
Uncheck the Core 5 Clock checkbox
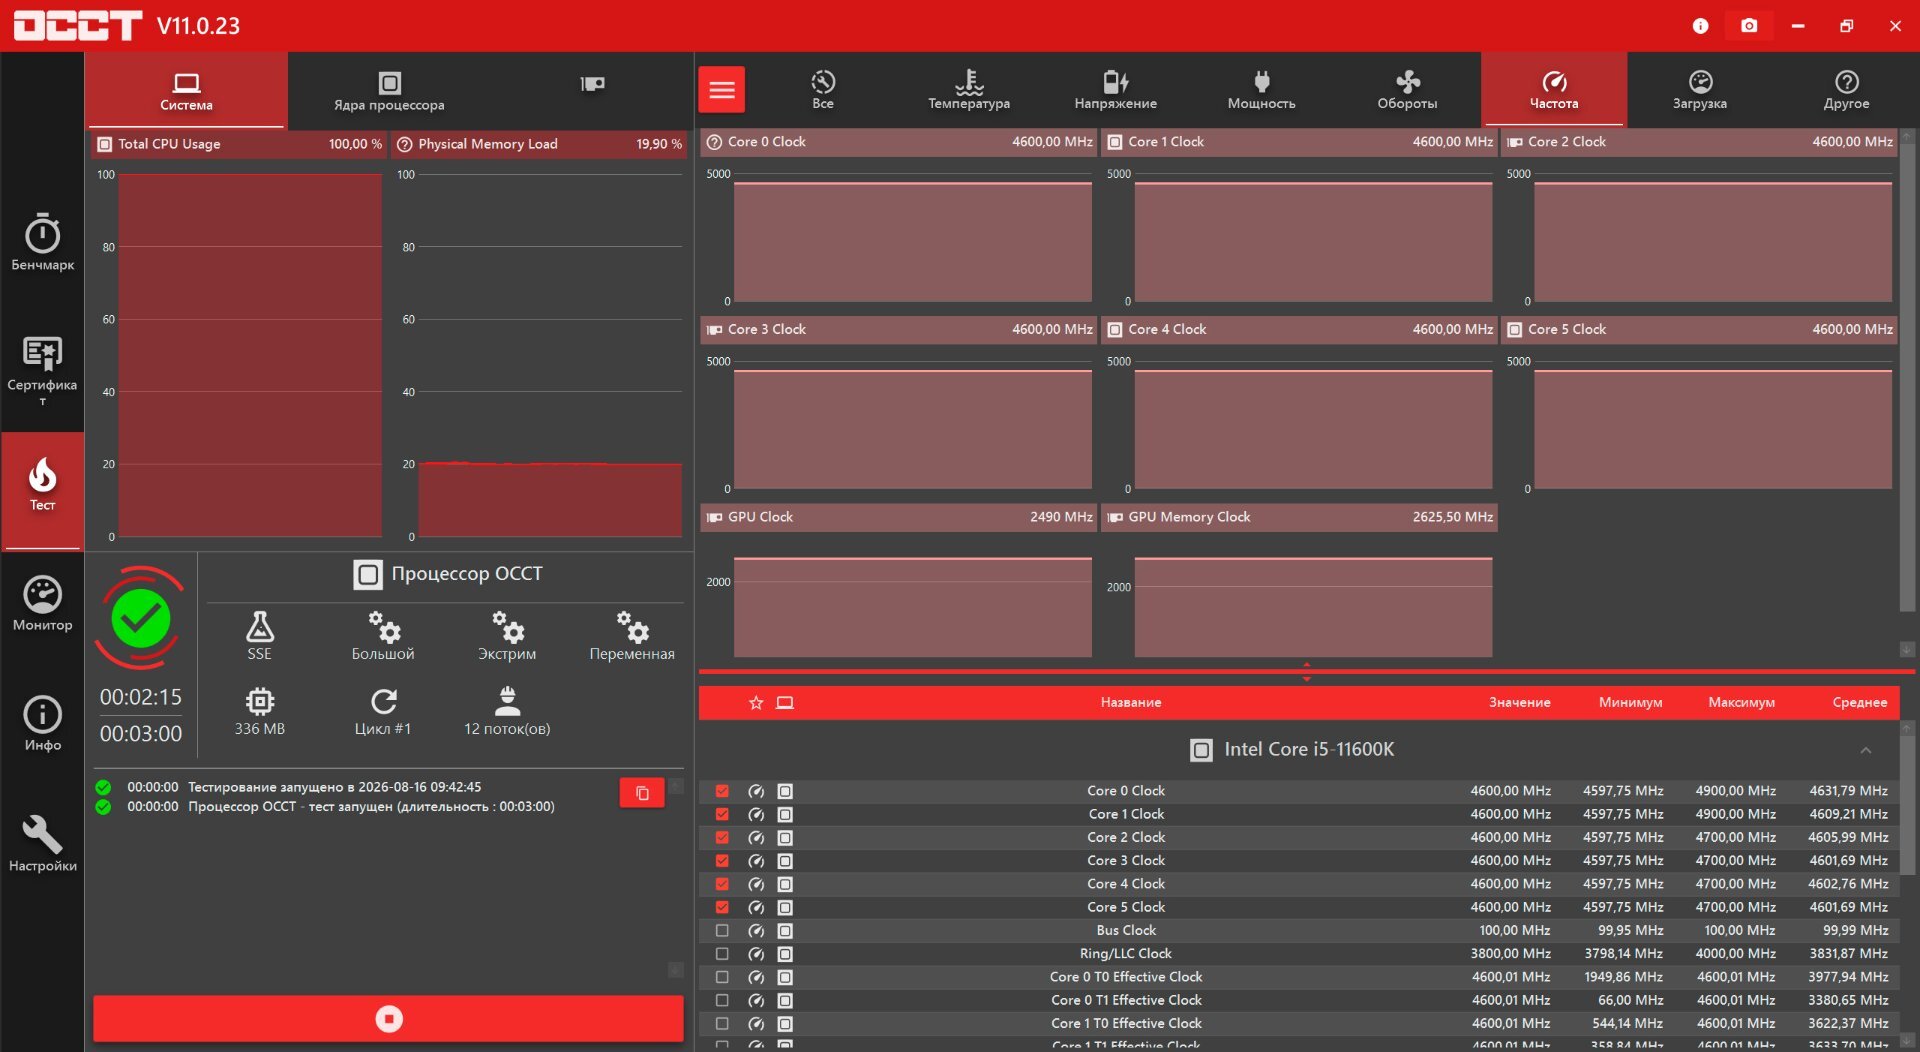[x=722, y=908]
